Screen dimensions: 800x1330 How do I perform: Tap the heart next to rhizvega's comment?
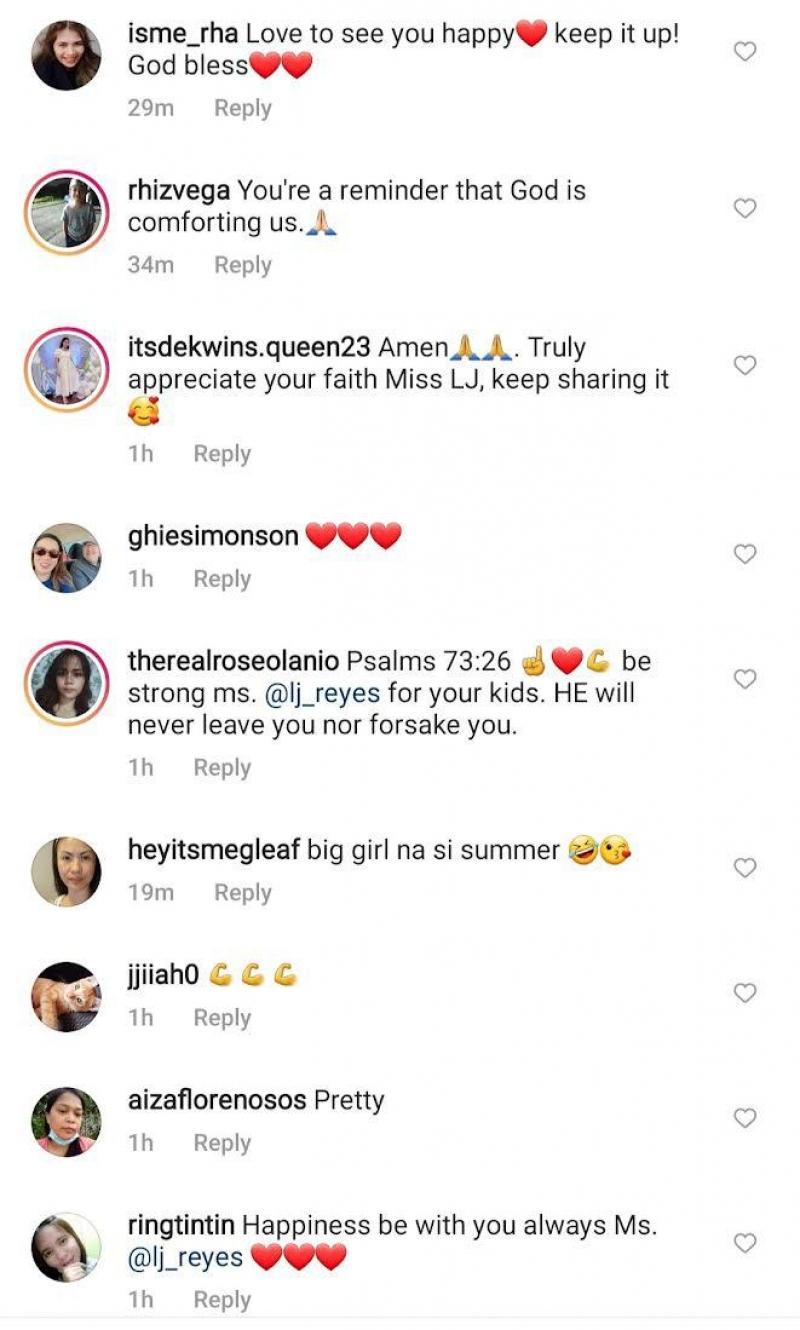point(745,209)
